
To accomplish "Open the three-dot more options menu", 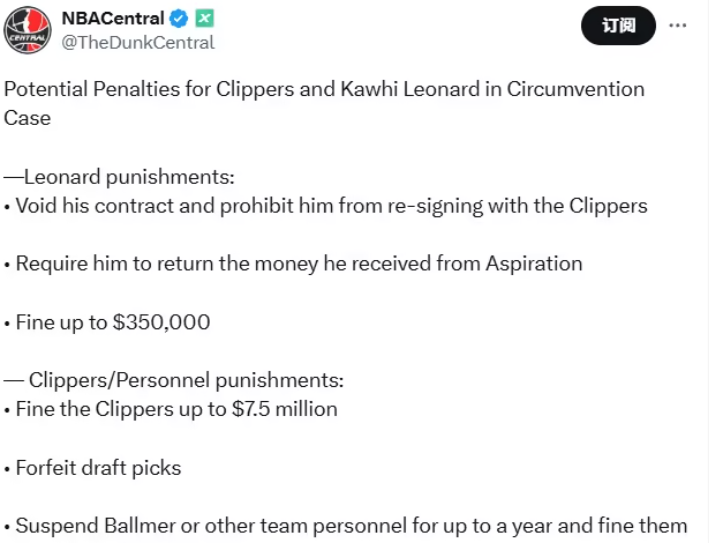I will [678, 25].
